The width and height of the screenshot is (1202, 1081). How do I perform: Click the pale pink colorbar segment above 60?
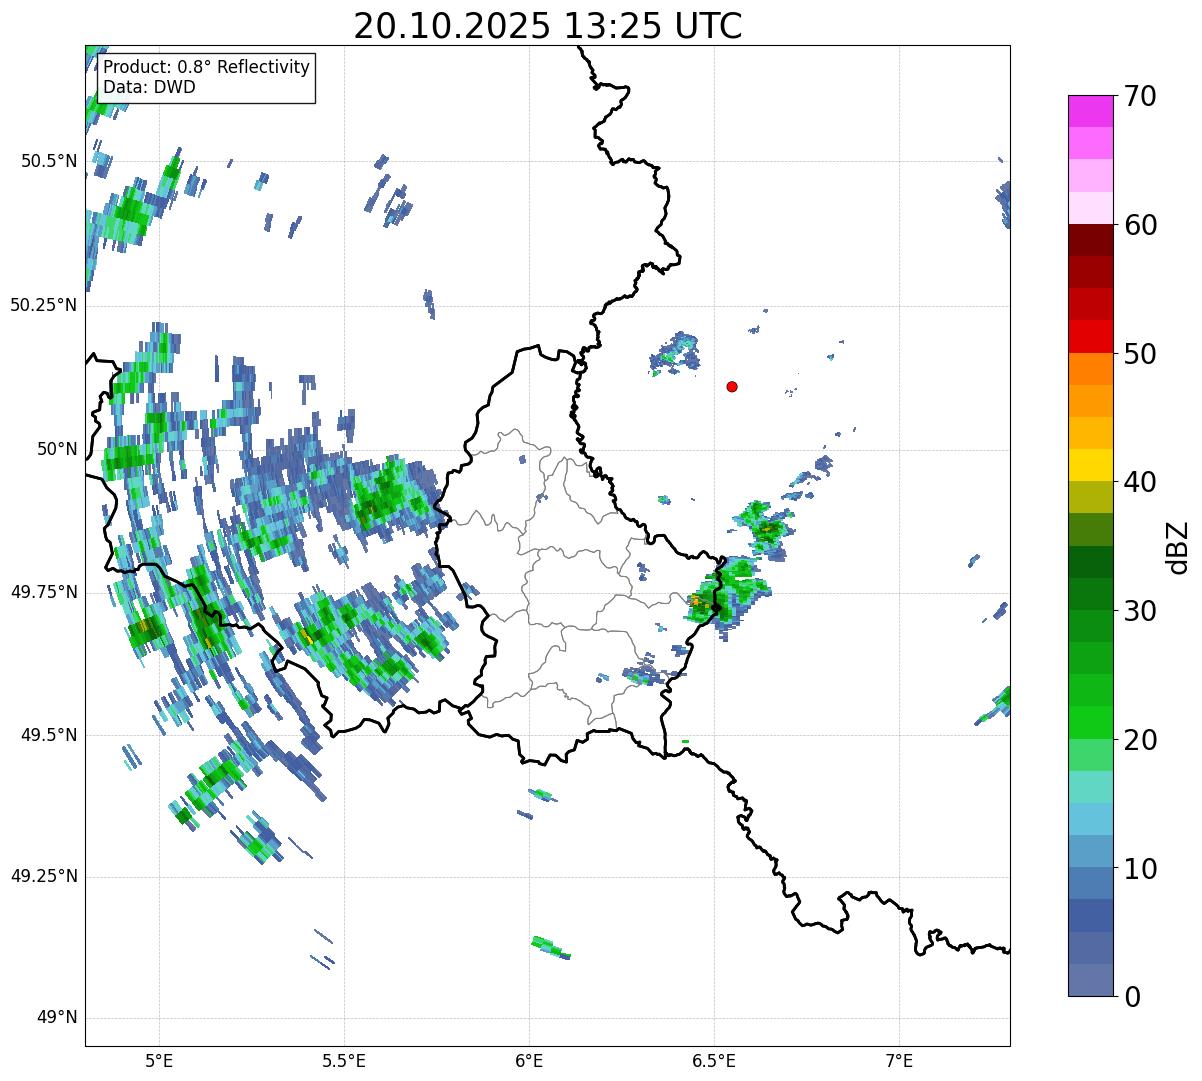(x=1091, y=208)
